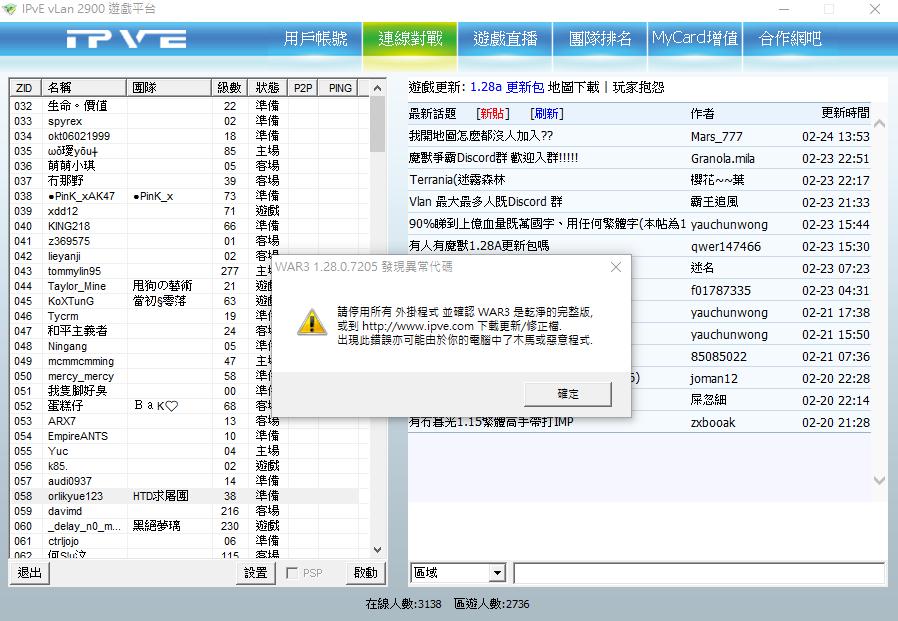
Task: Sort by the P2P column header
Action: [x=302, y=88]
